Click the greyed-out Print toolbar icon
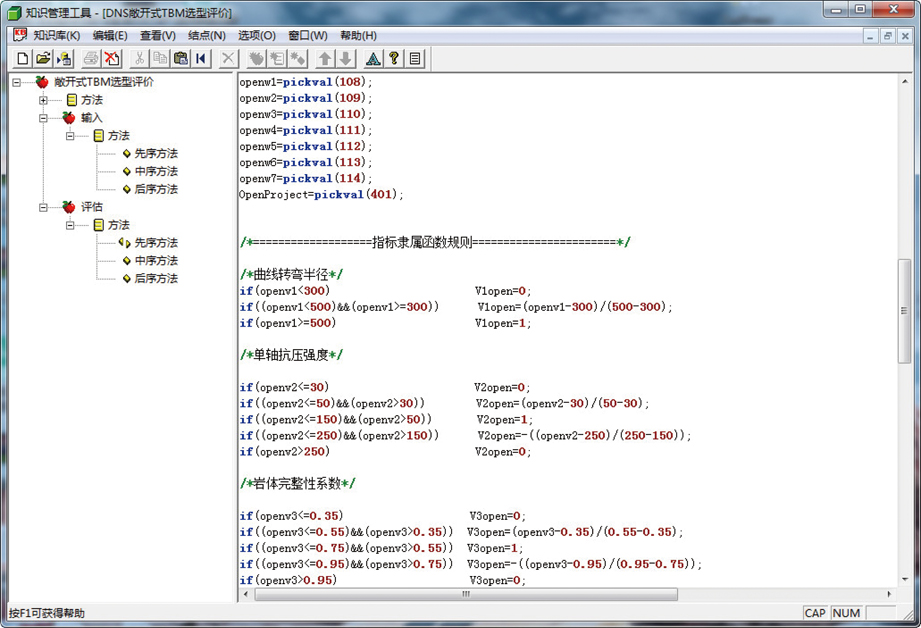The width and height of the screenshot is (921, 628). pyautogui.click(x=91, y=58)
